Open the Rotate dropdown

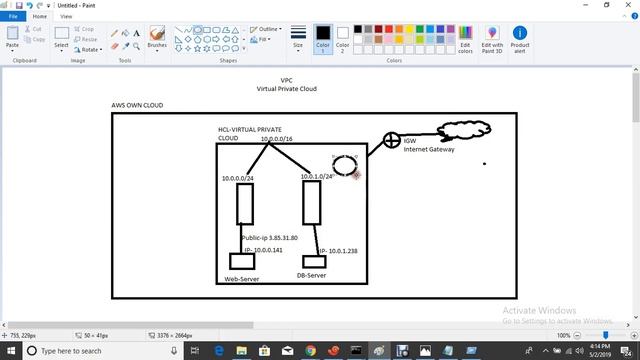click(88, 50)
